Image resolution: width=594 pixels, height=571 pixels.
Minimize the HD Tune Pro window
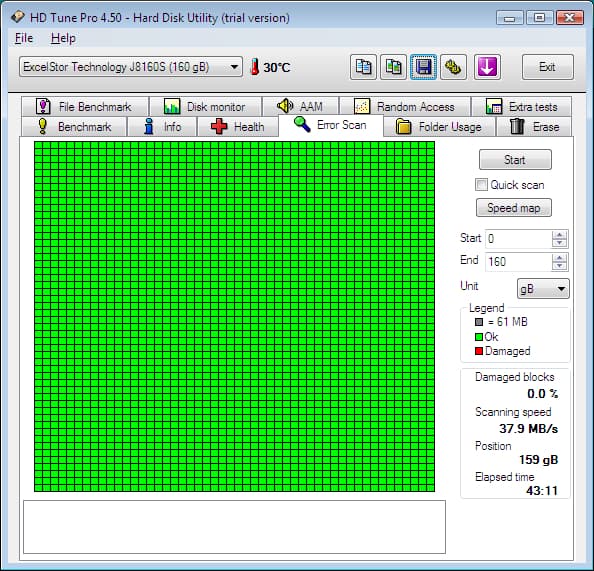510,18
